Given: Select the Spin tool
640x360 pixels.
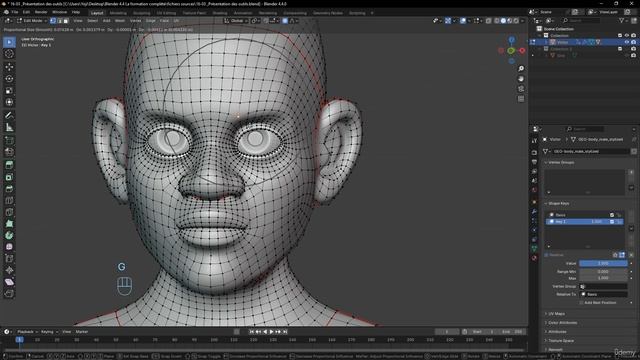Looking at the screenshot, I should pos(9,236).
